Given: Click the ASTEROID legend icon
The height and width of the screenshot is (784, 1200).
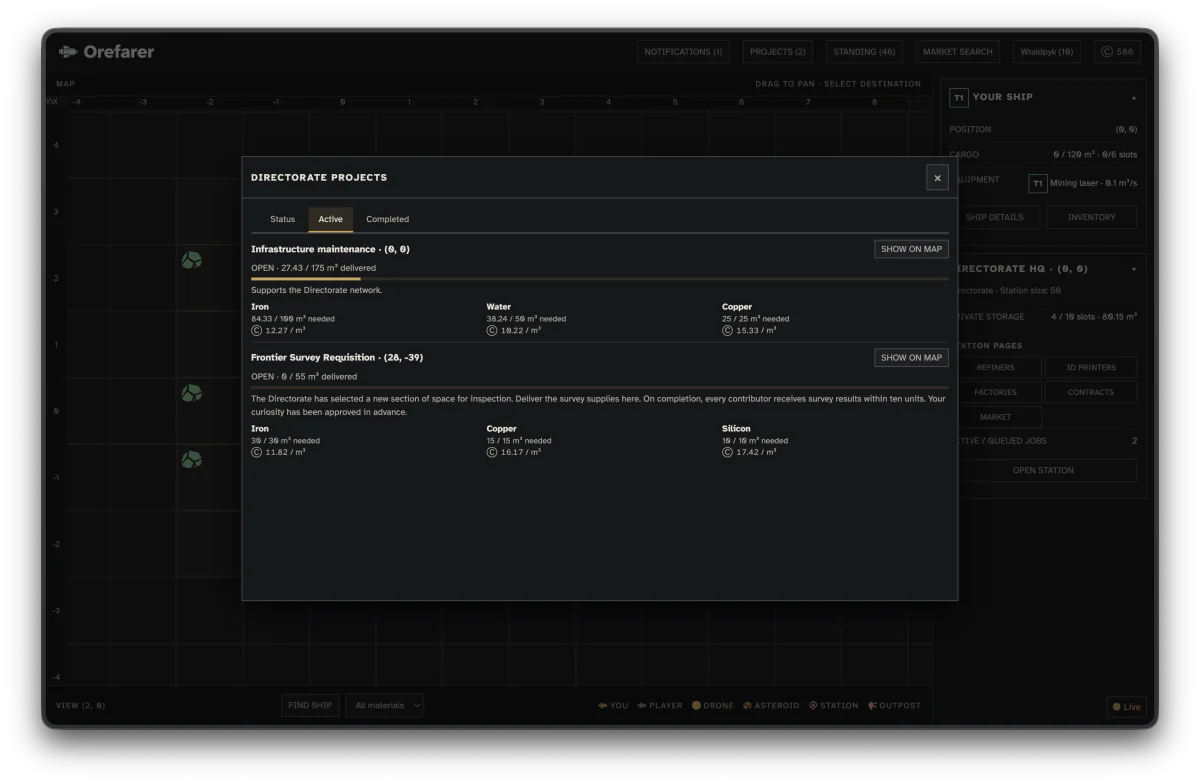Looking at the screenshot, I should pos(747,706).
